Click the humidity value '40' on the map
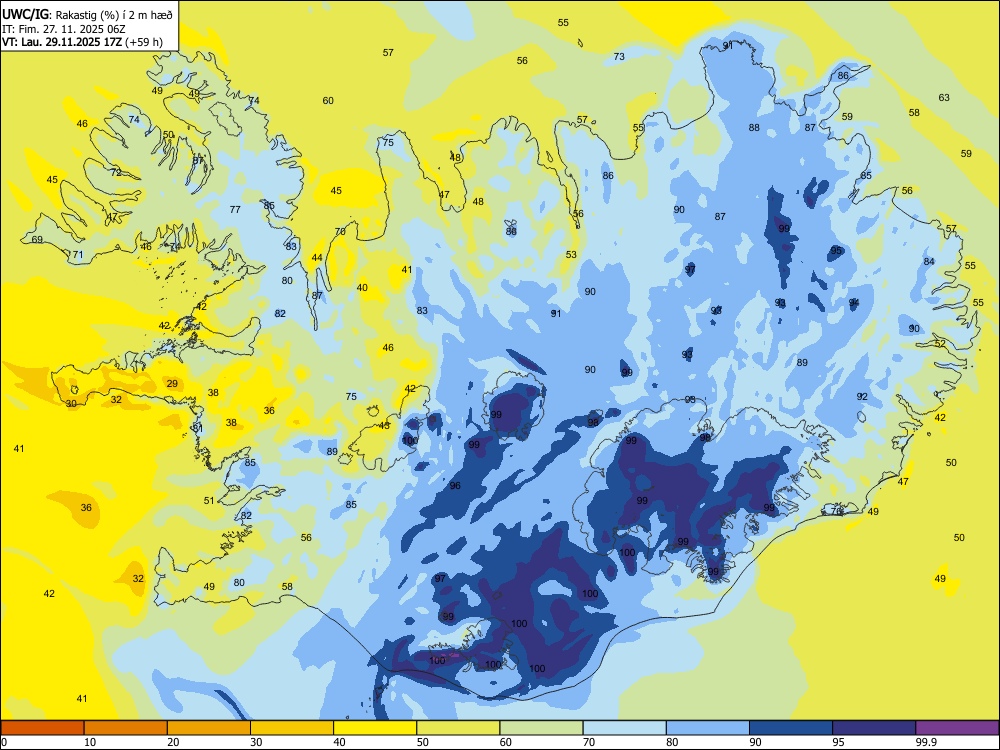This screenshot has width=1000, height=750. (362, 288)
